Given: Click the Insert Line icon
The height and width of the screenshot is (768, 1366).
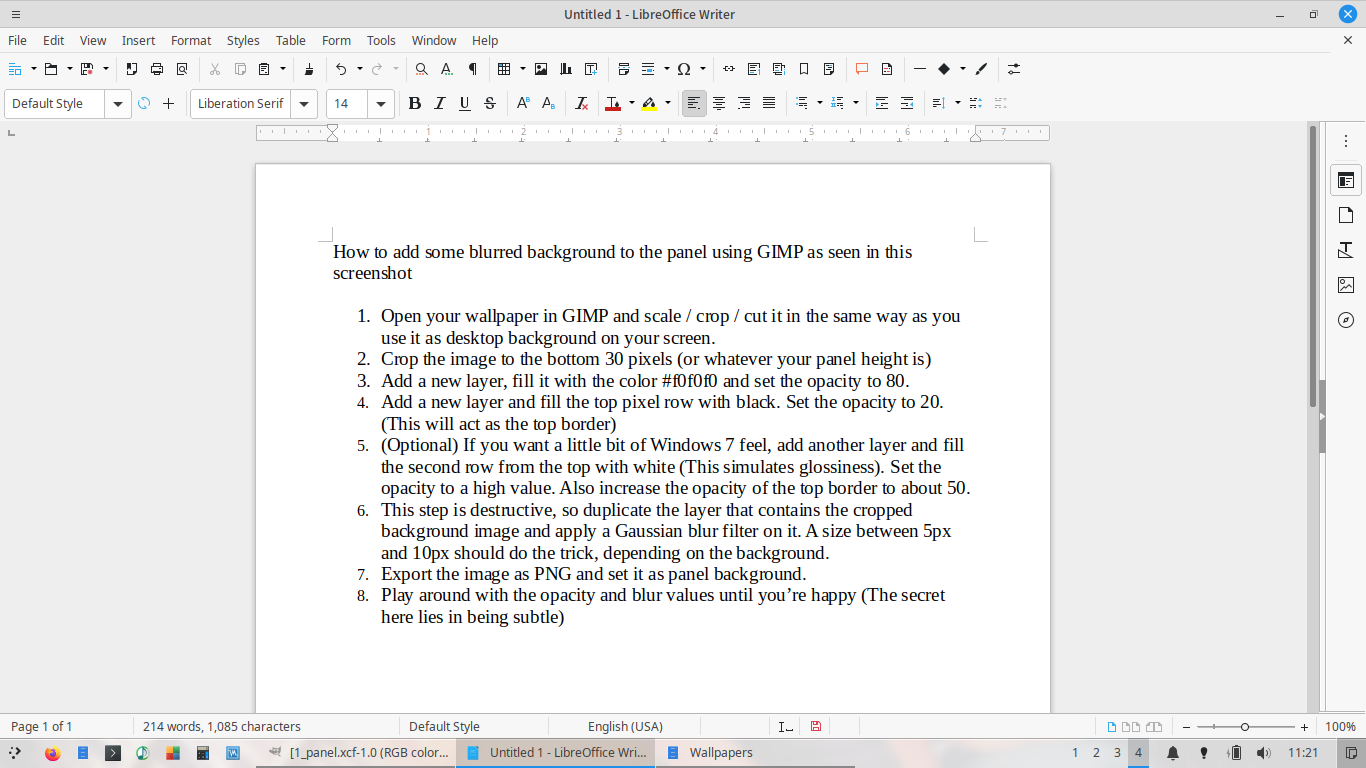Looking at the screenshot, I should click(x=920, y=69).
